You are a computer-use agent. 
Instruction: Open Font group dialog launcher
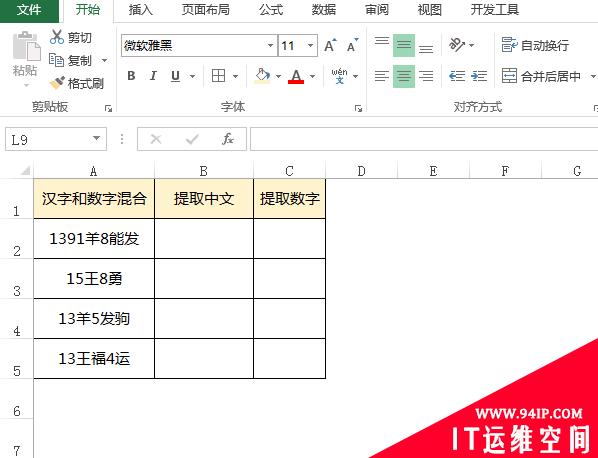[358, 109]
